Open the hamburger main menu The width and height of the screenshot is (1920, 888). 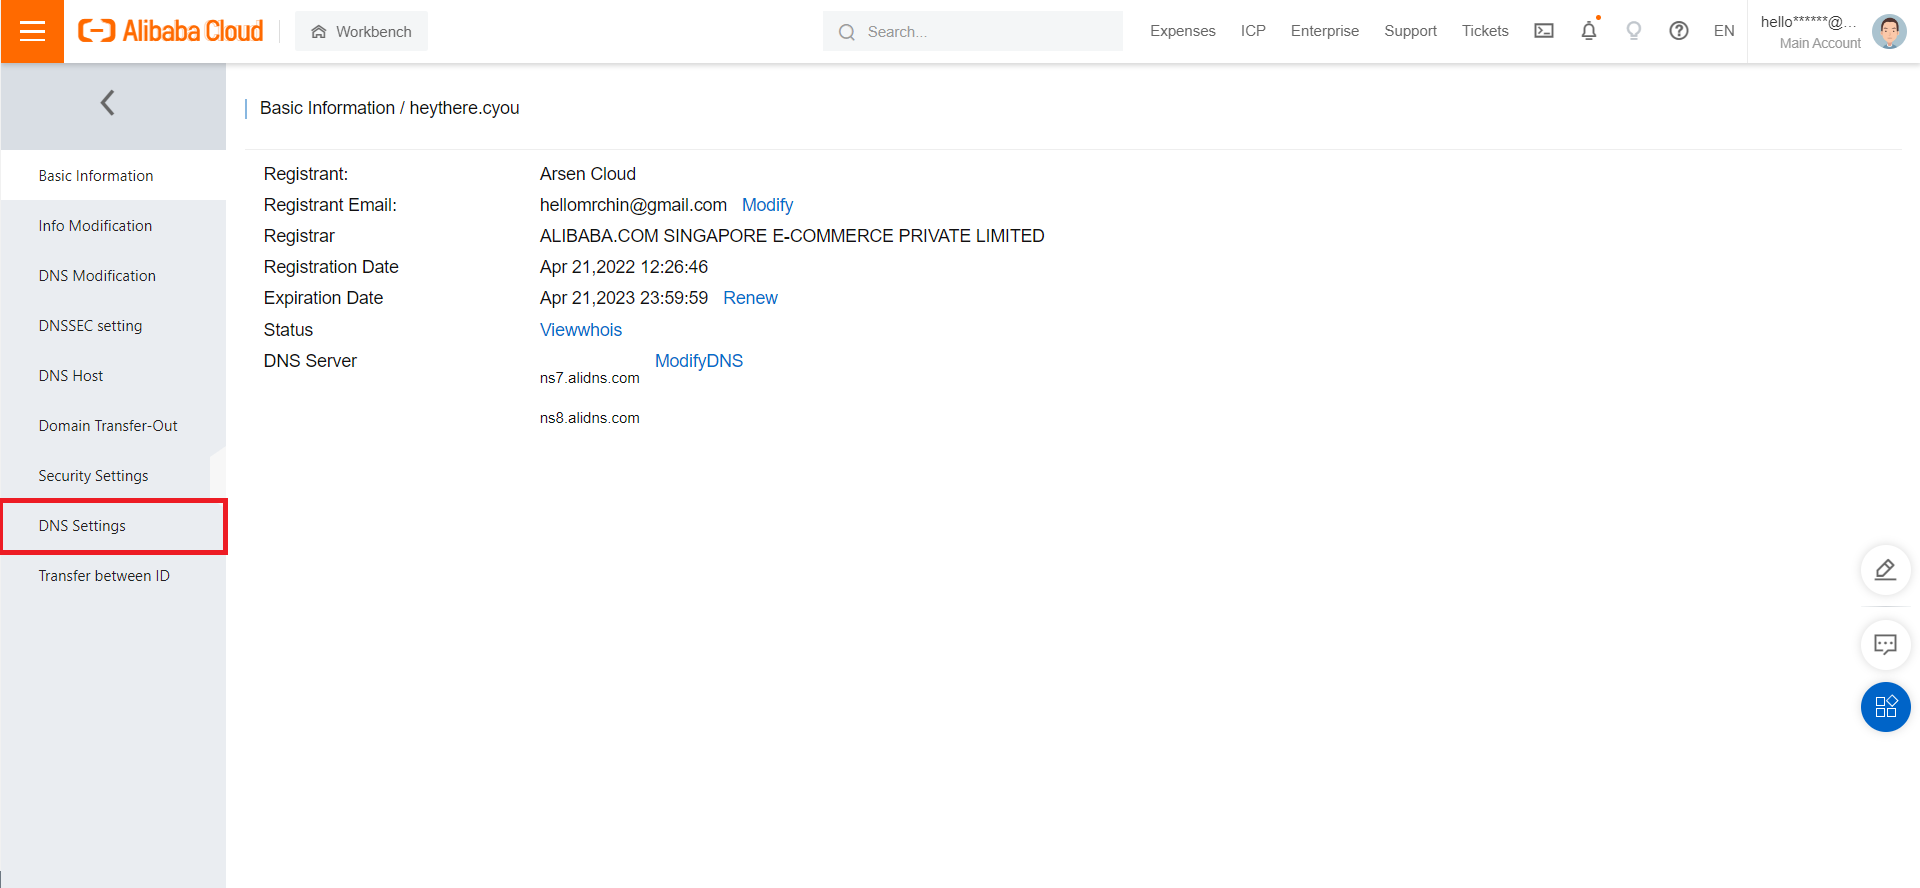pos(32,31)
